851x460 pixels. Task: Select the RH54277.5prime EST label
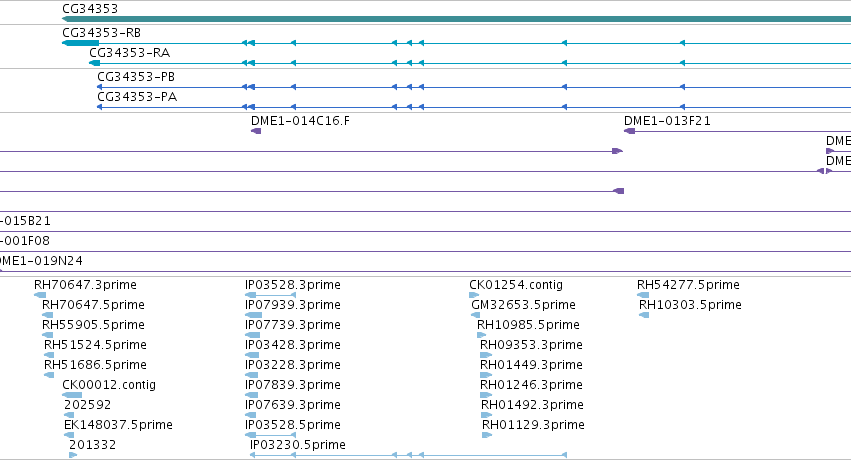point(688,285)
